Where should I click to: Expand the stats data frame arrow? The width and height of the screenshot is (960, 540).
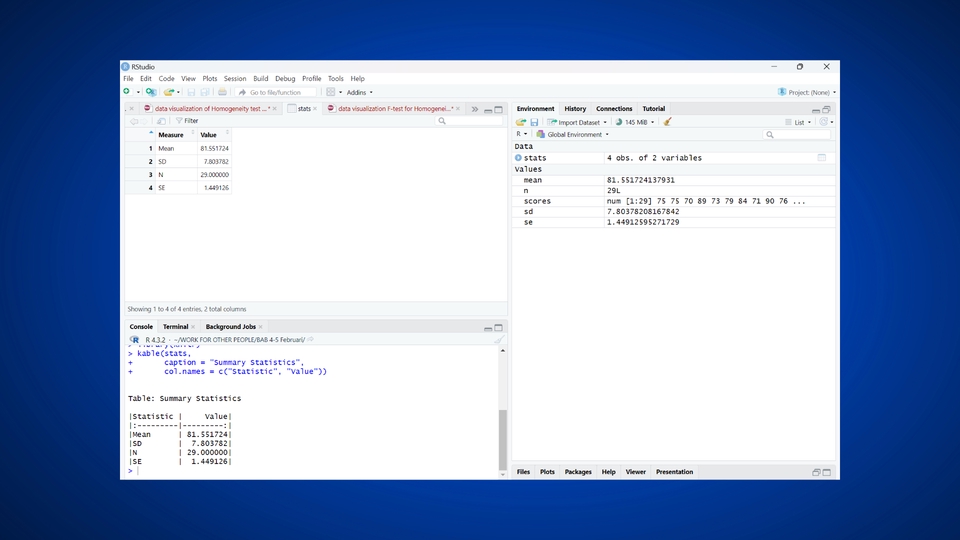[519, 158]
